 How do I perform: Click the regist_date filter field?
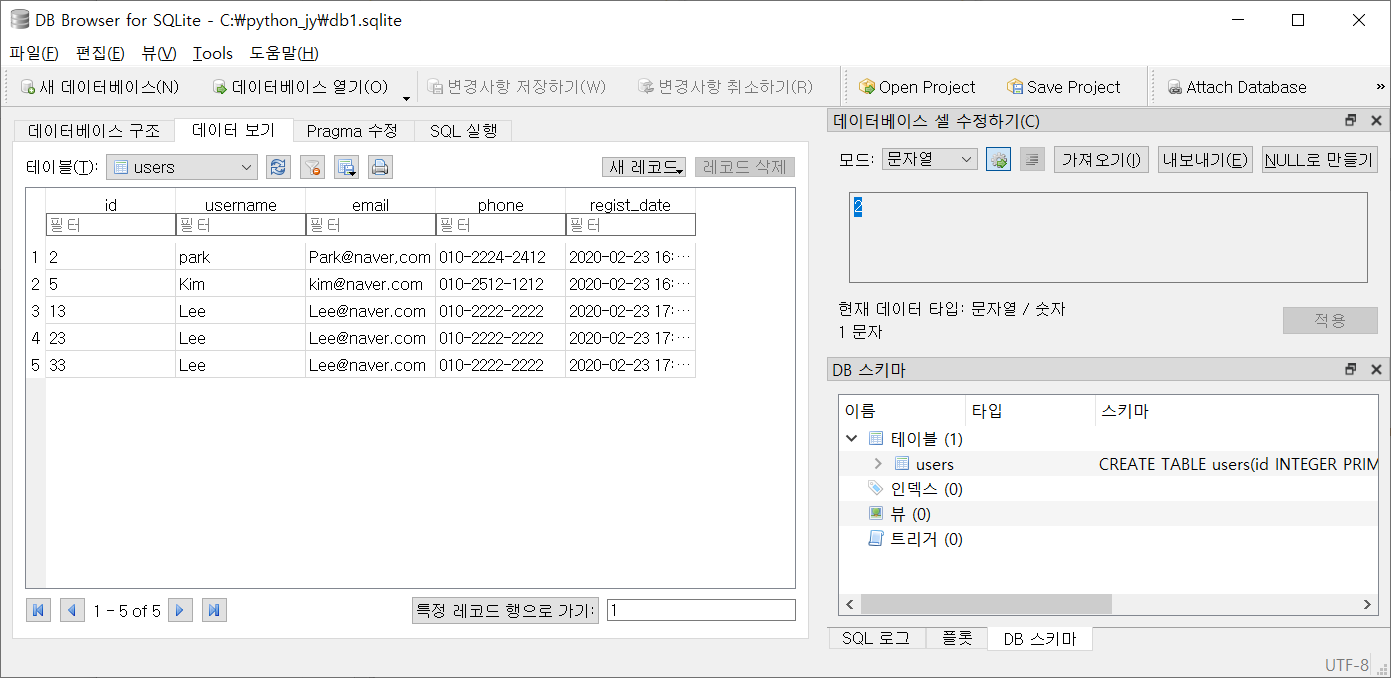tap(630, 225)
